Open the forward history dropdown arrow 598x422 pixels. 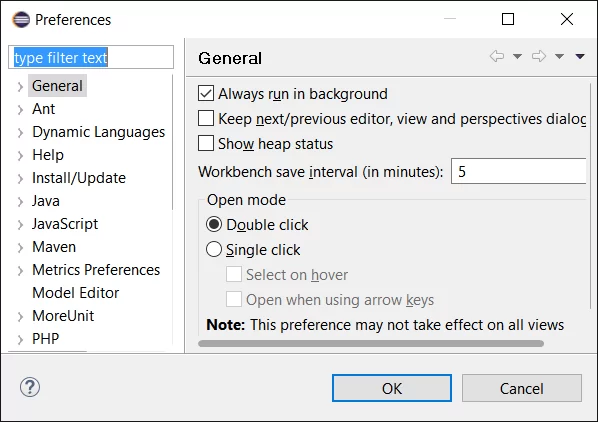pos(559,56)
